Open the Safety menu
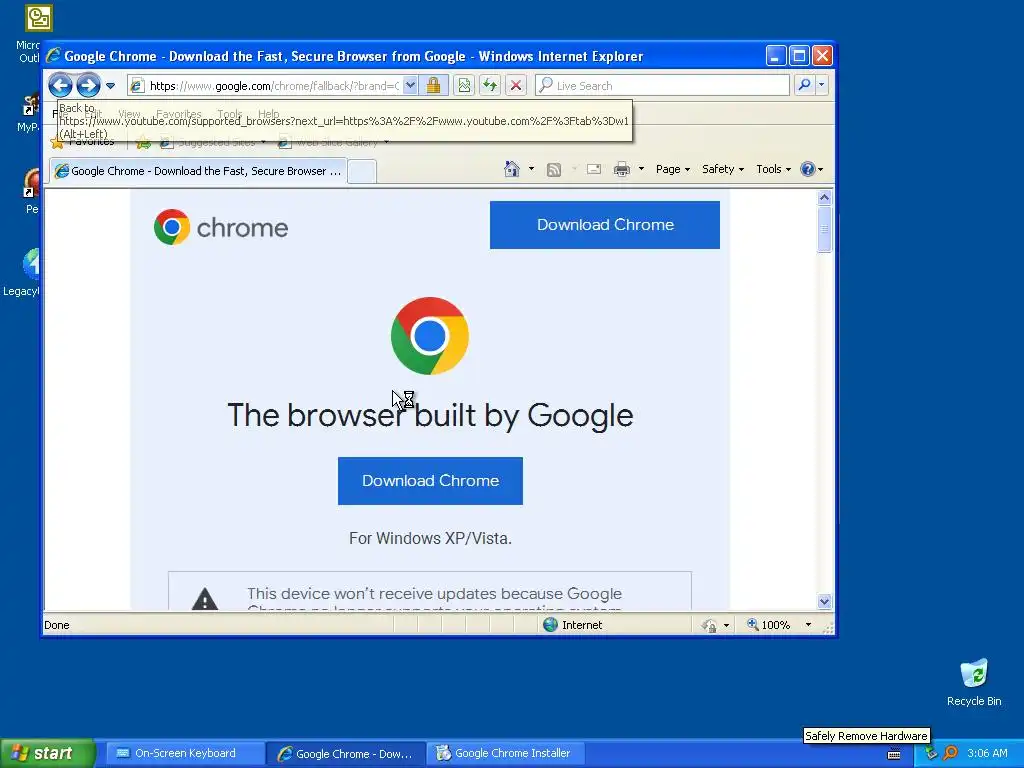The image size is (1024, 768). [723, 169]
